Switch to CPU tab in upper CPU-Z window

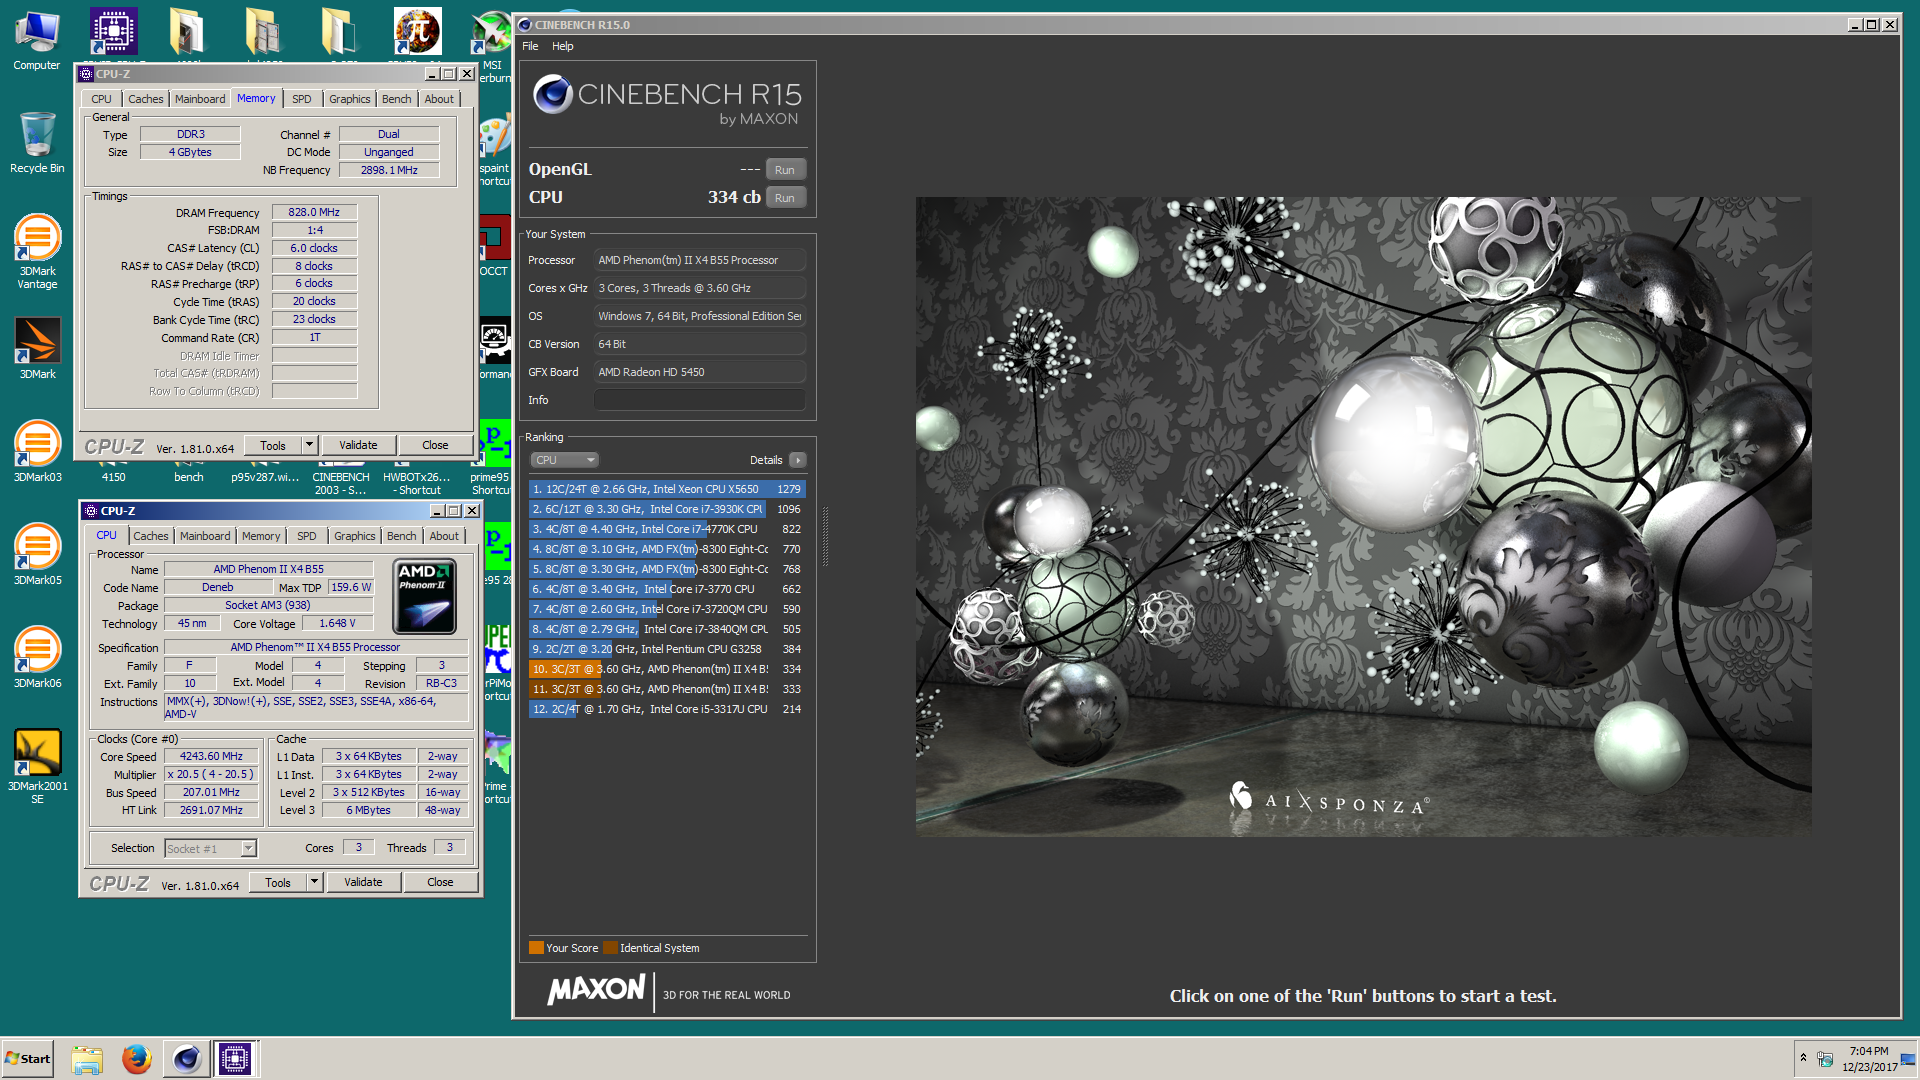pos(101,99)
